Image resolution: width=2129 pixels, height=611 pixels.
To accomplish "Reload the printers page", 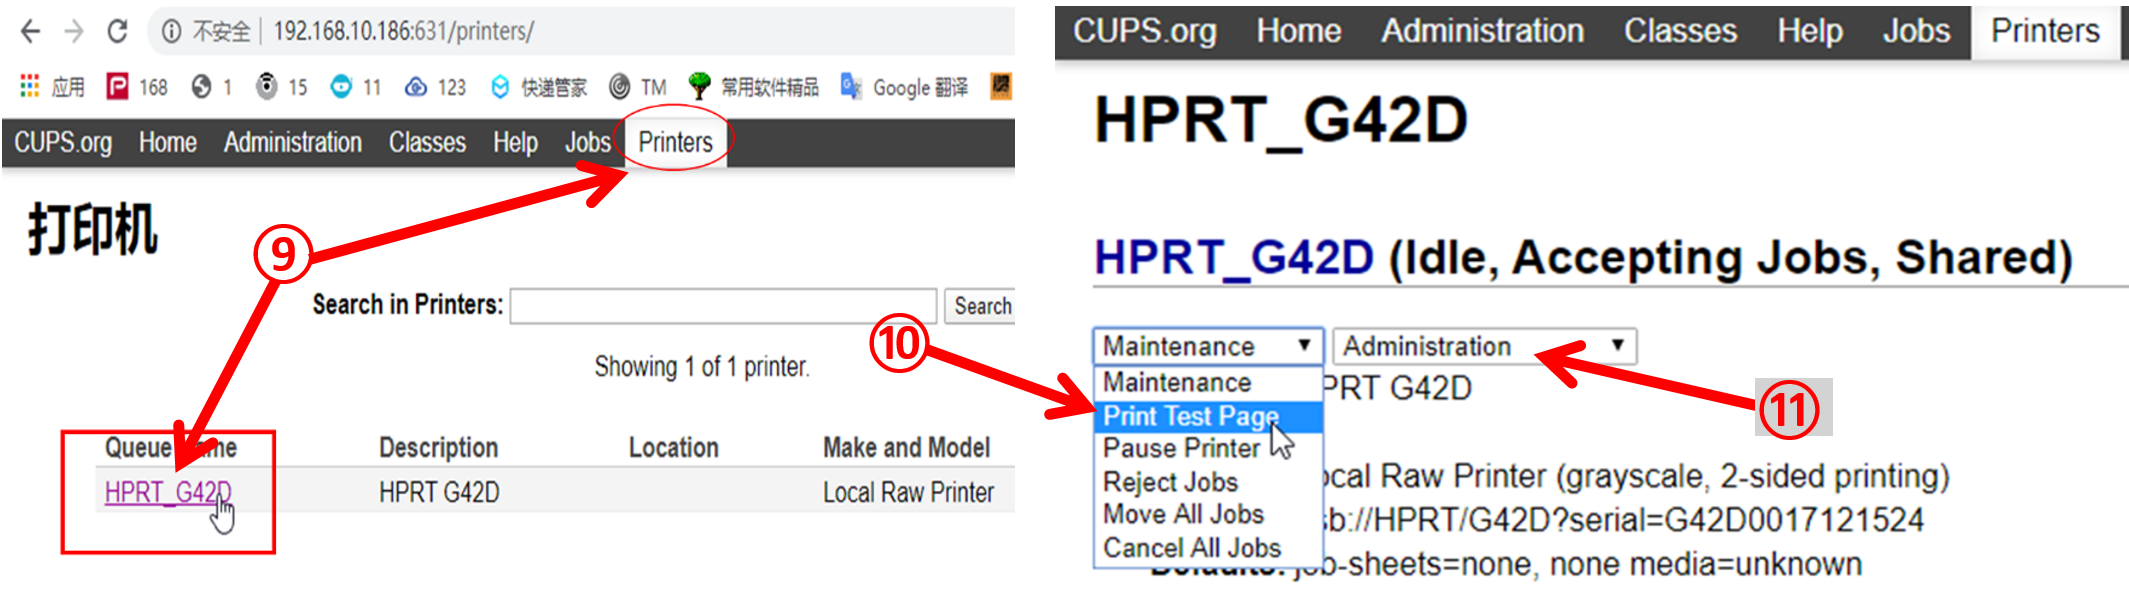I will 117,32.
